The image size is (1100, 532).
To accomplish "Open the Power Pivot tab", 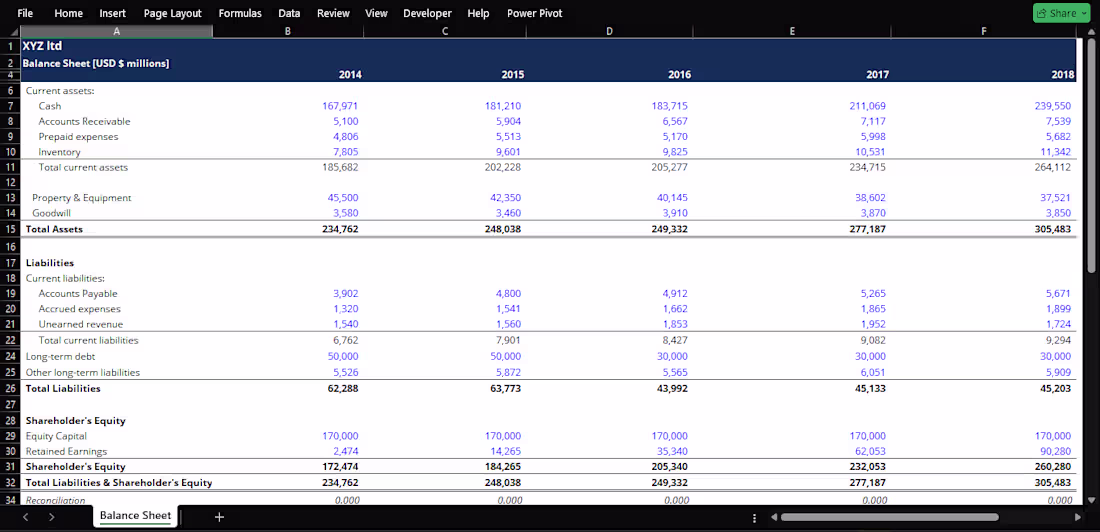I will click(535, 13).
